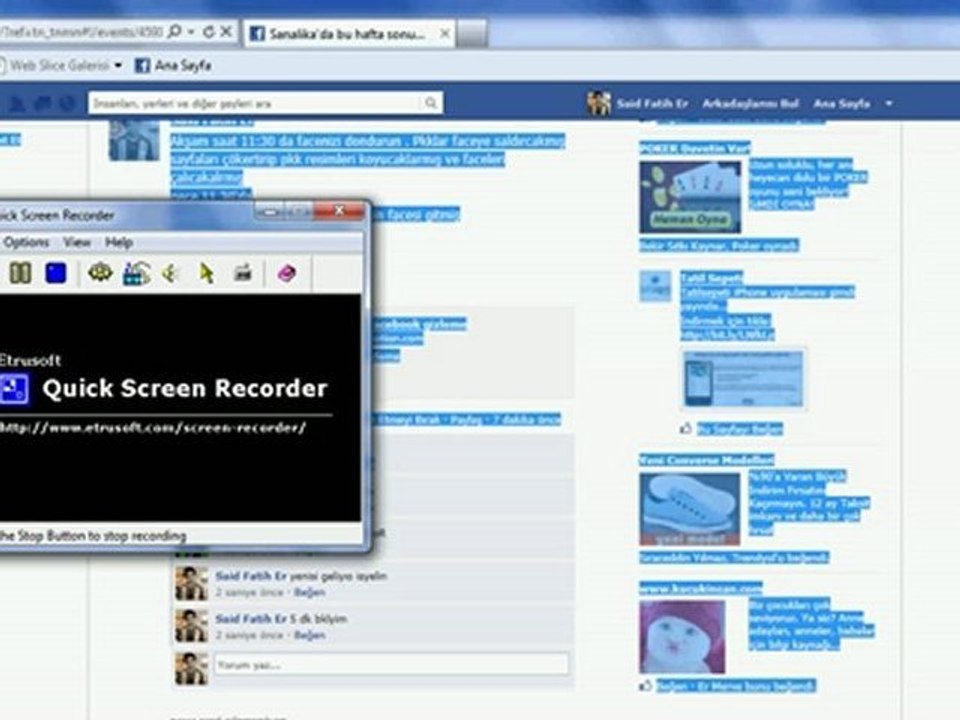The image size is (960, 720).
Task: Click the Converse shoe ad image
Action: pos(689,509)
